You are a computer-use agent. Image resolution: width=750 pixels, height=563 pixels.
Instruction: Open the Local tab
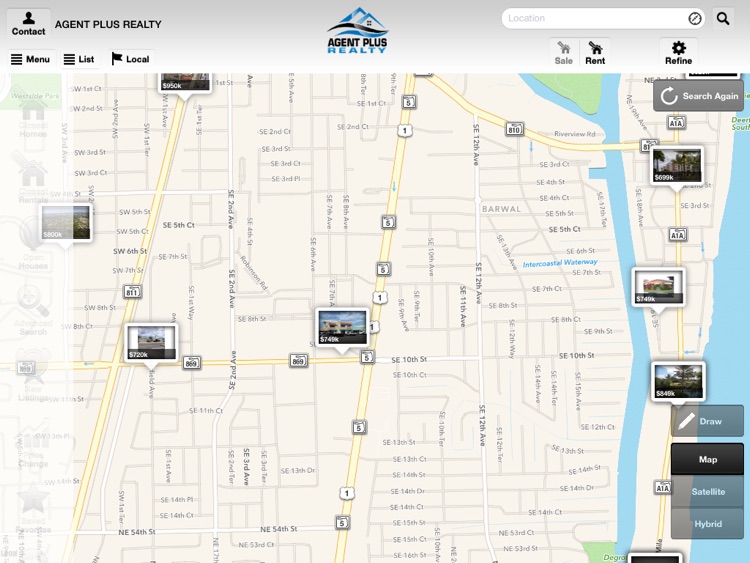tap(131, 59)
